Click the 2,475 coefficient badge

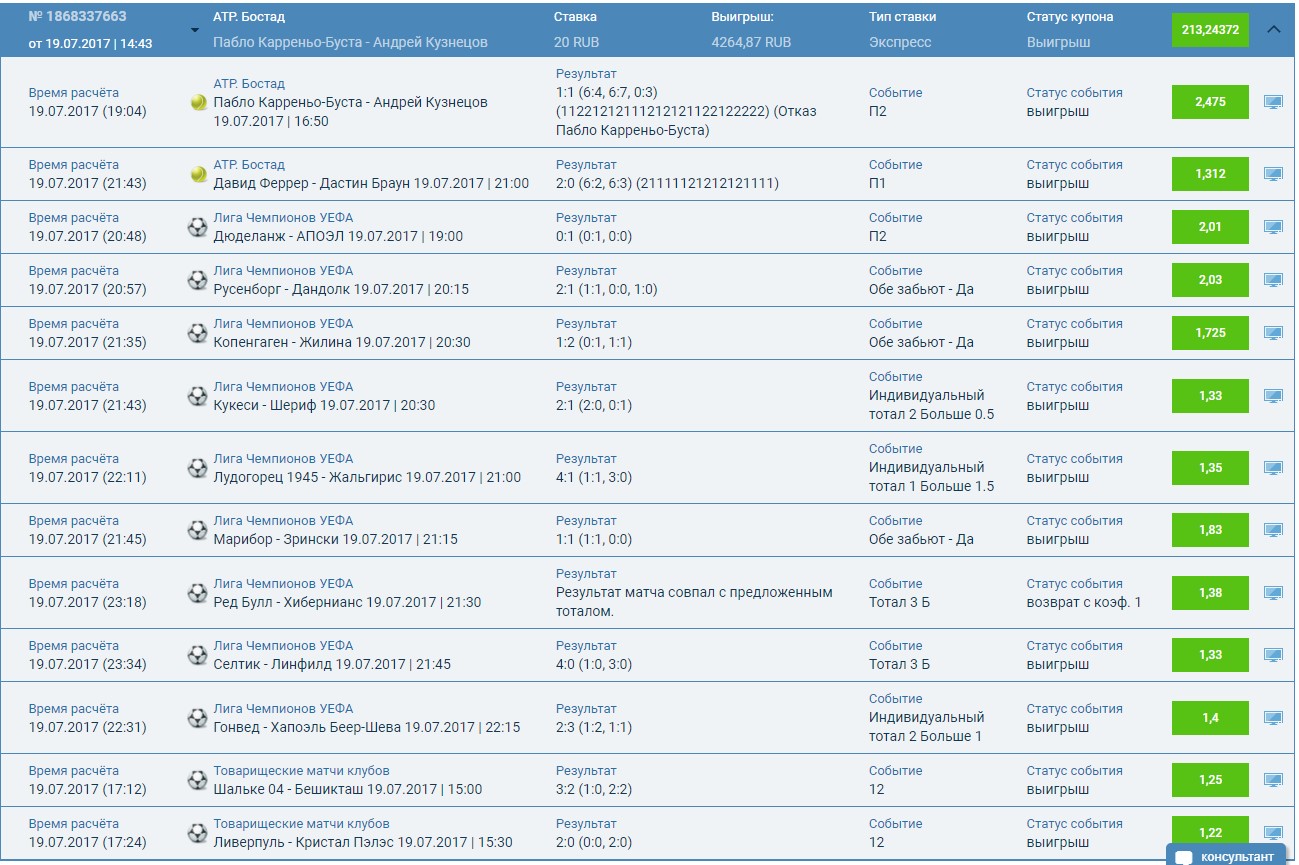tap(1209, 102)
